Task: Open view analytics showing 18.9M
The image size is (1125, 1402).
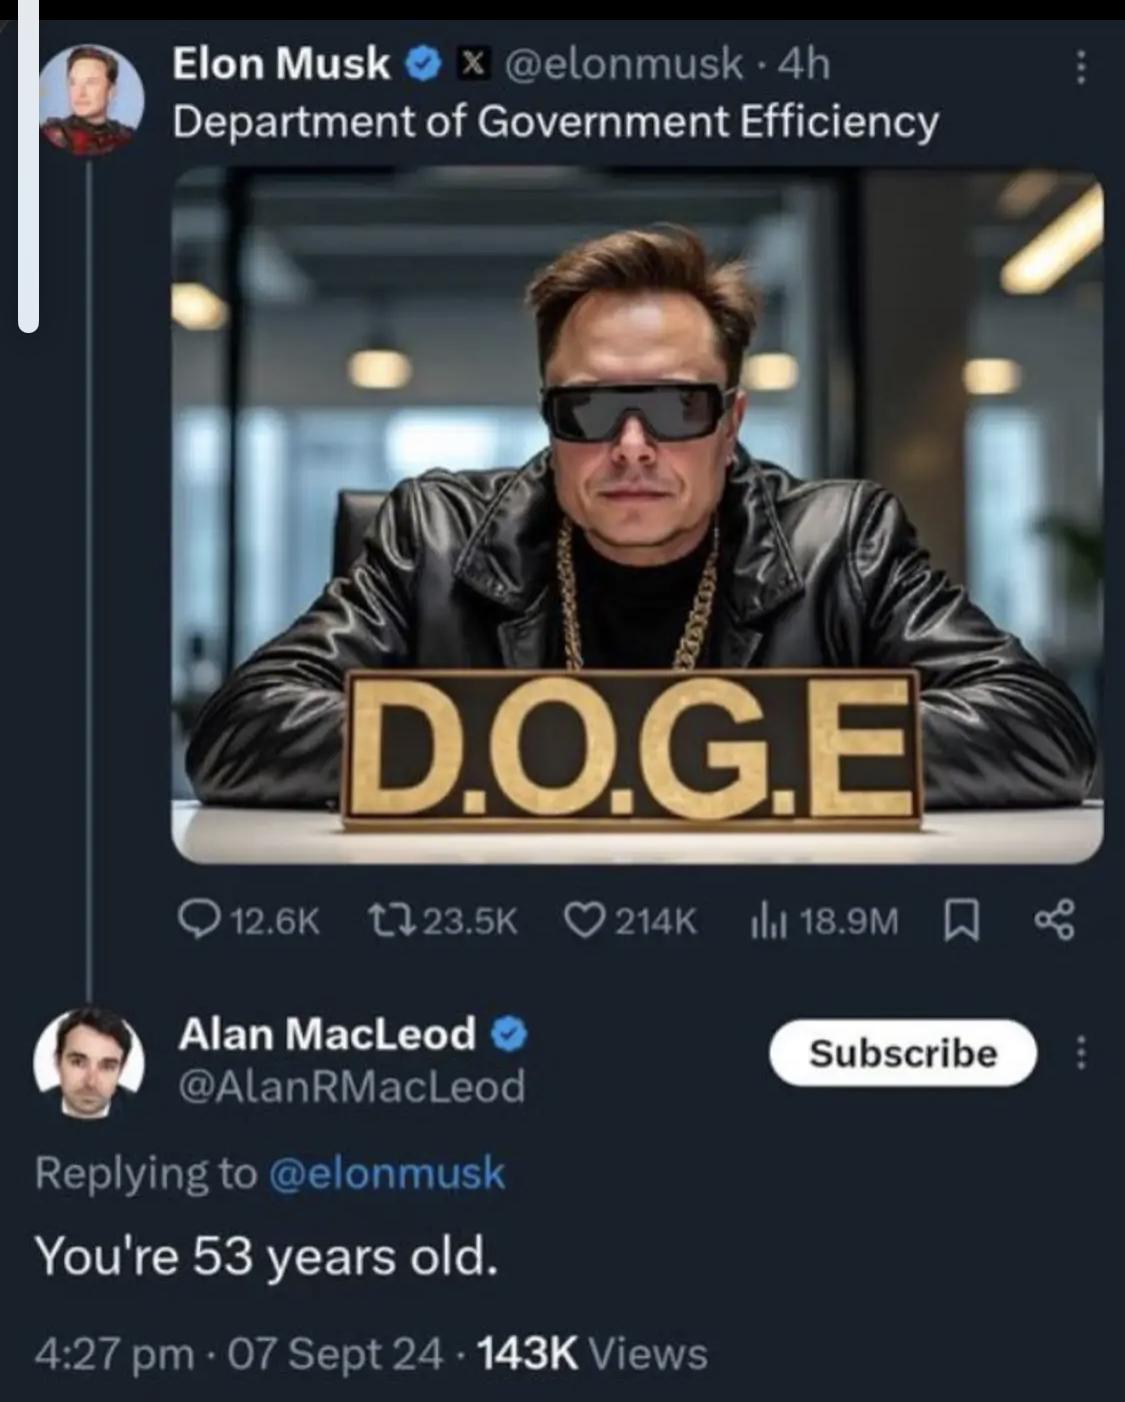Action: pyautogui.click(x=765, y=920)
